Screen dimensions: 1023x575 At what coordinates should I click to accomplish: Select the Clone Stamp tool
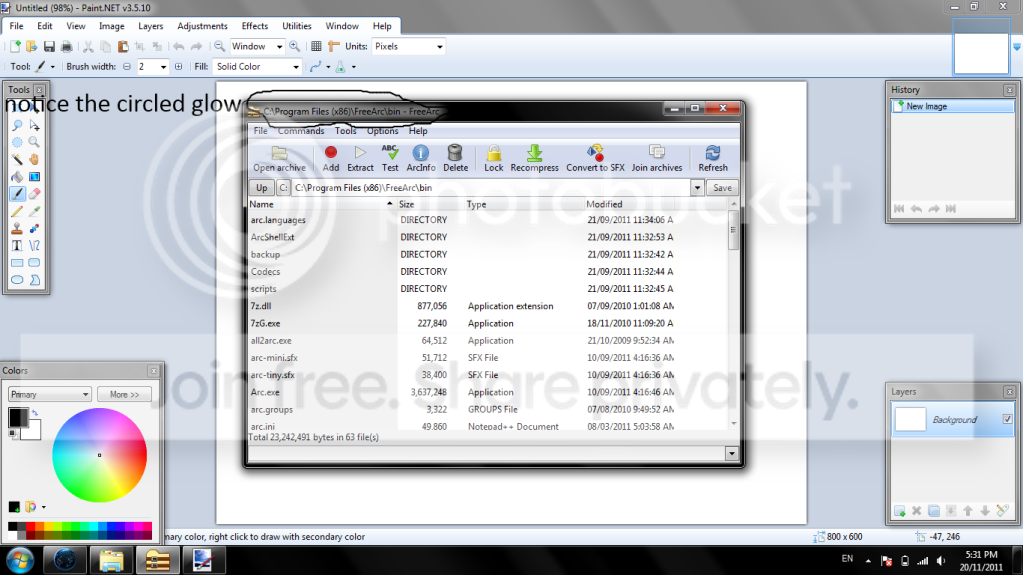tap(17, 228)
